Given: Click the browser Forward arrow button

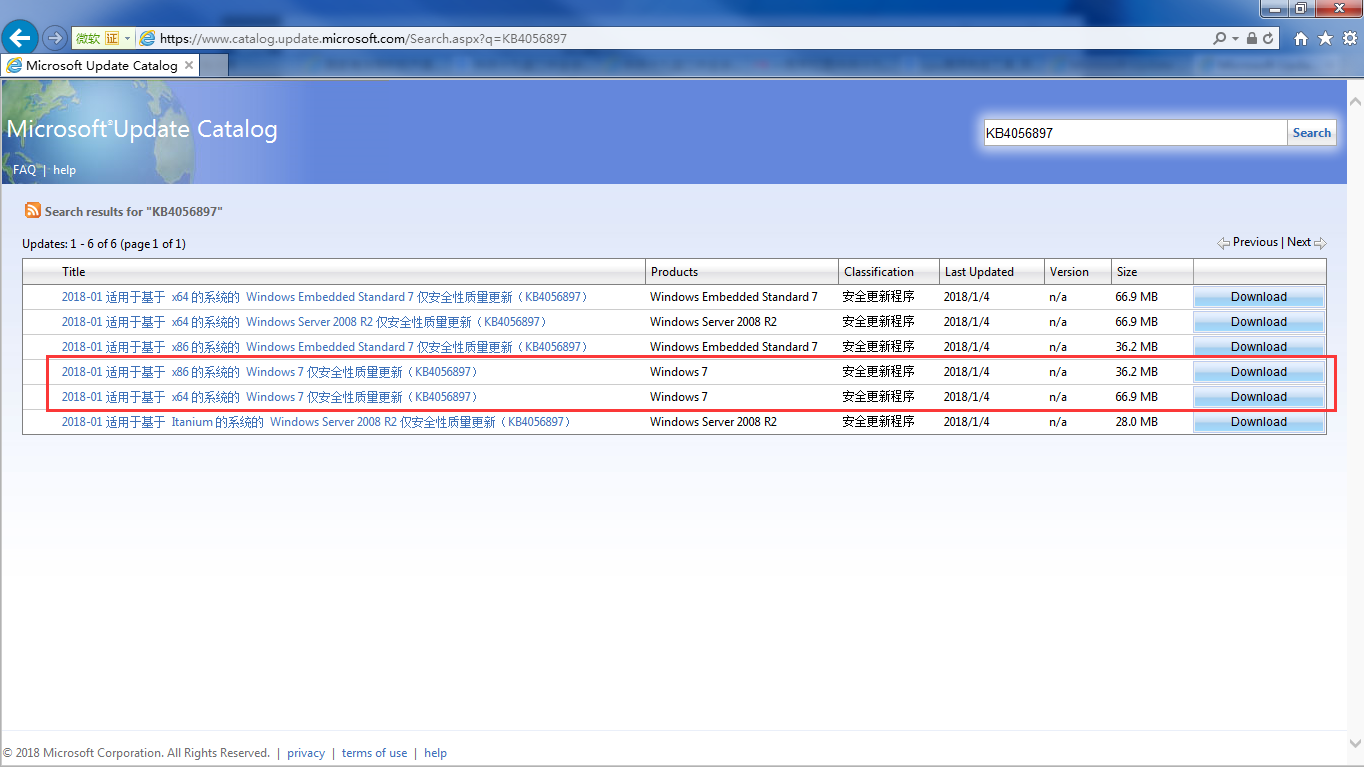Looking at the screenshot, I should pyautogui.click(x=55, y=38).
